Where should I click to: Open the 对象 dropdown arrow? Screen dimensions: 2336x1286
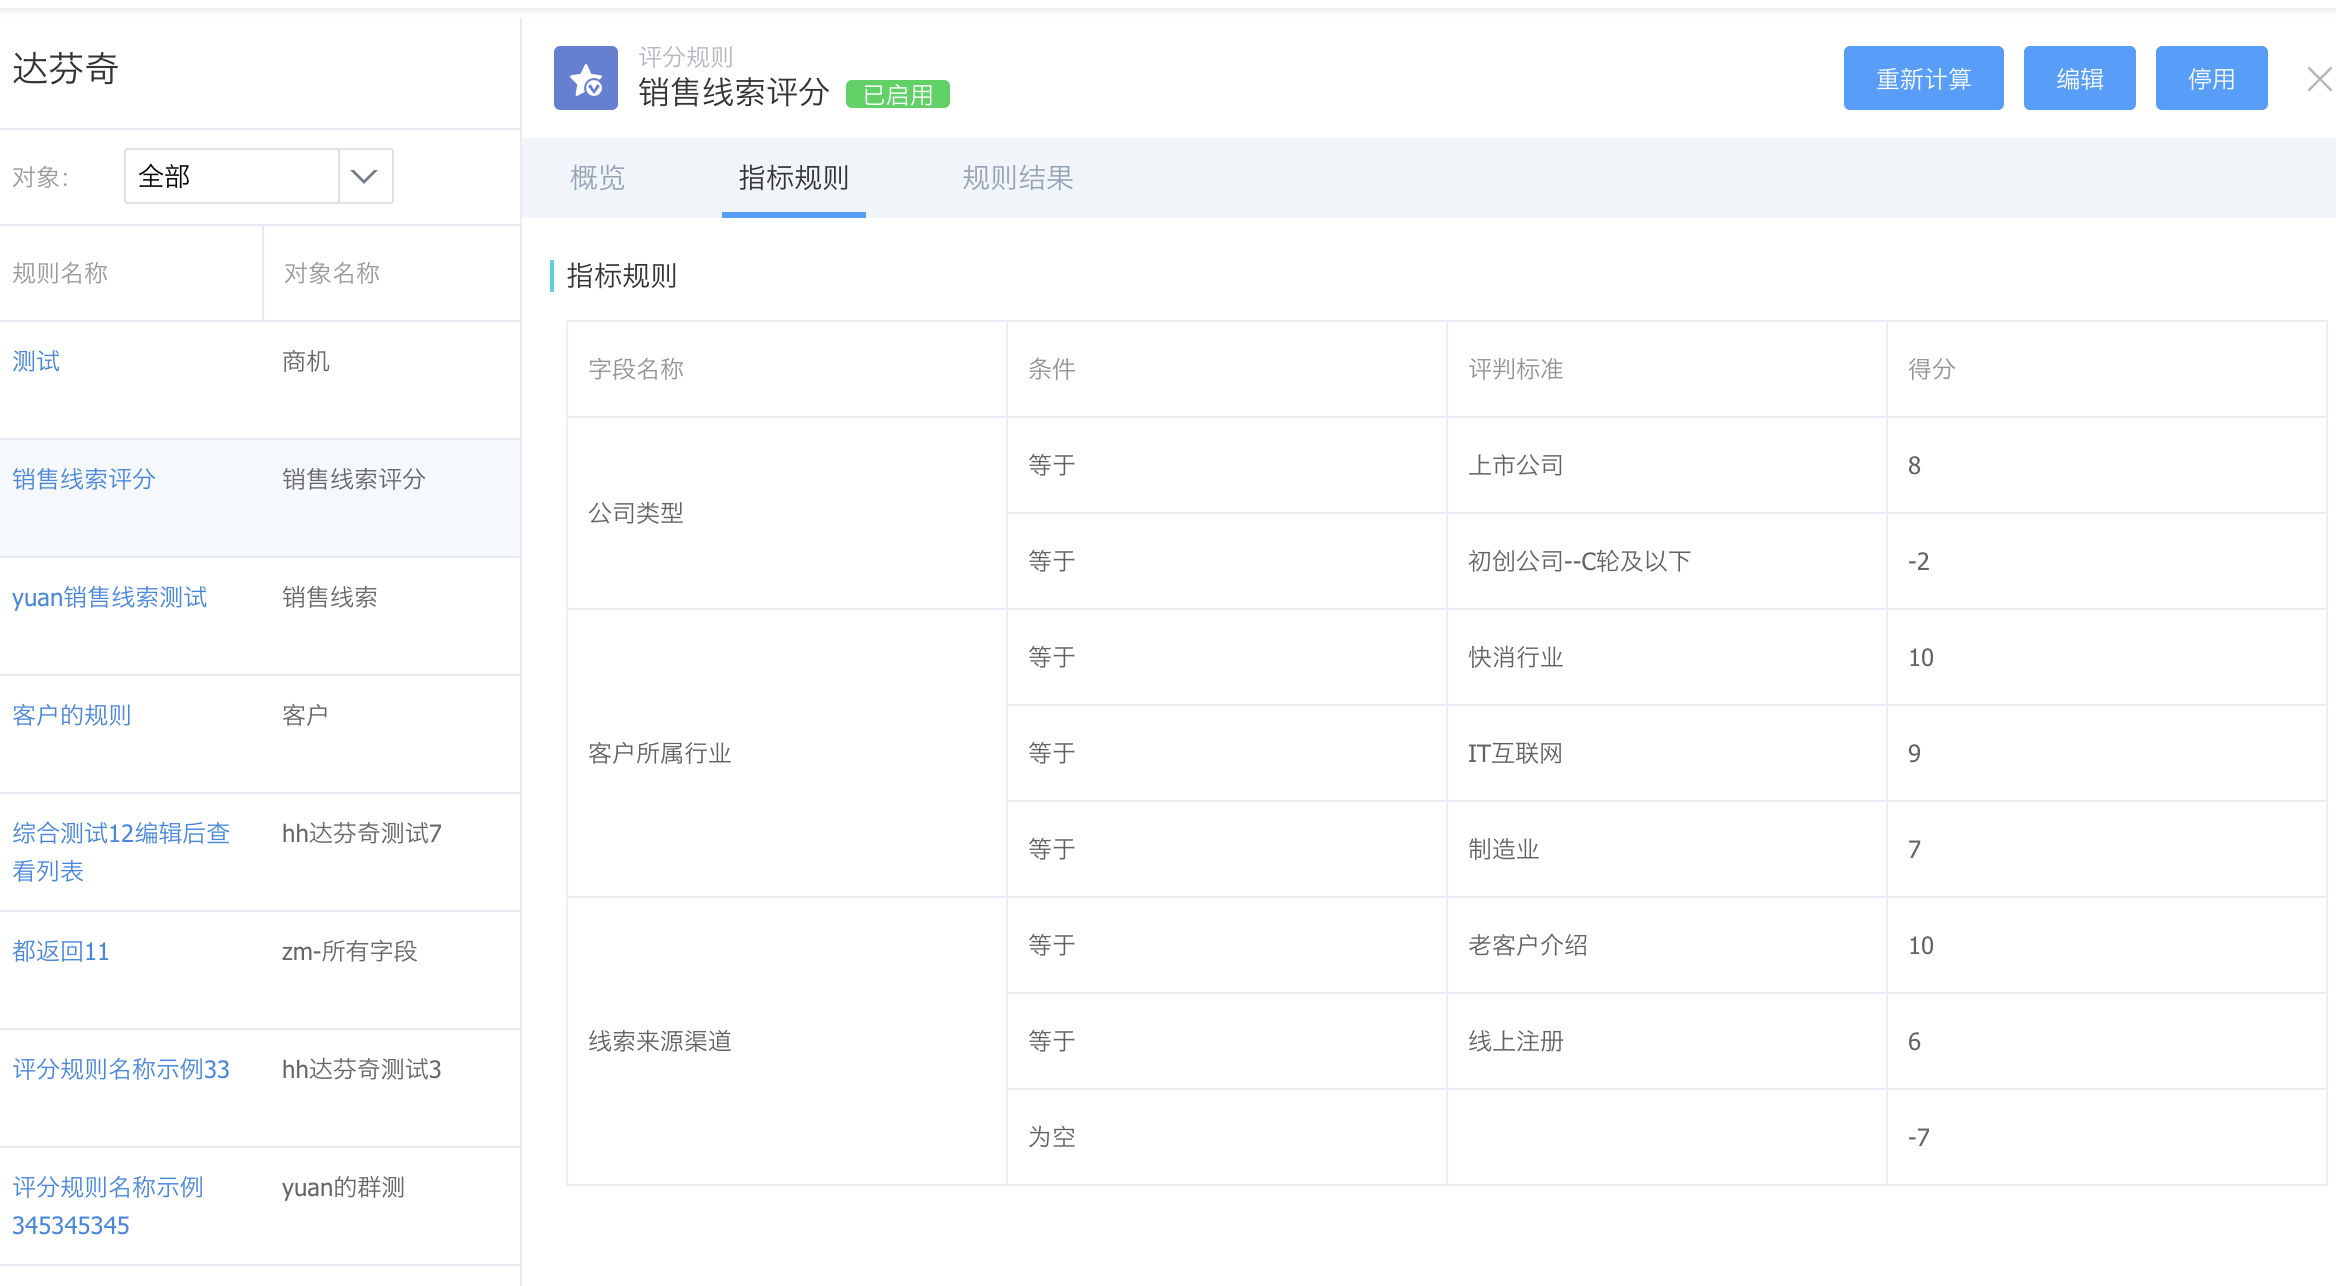(365, 176)
